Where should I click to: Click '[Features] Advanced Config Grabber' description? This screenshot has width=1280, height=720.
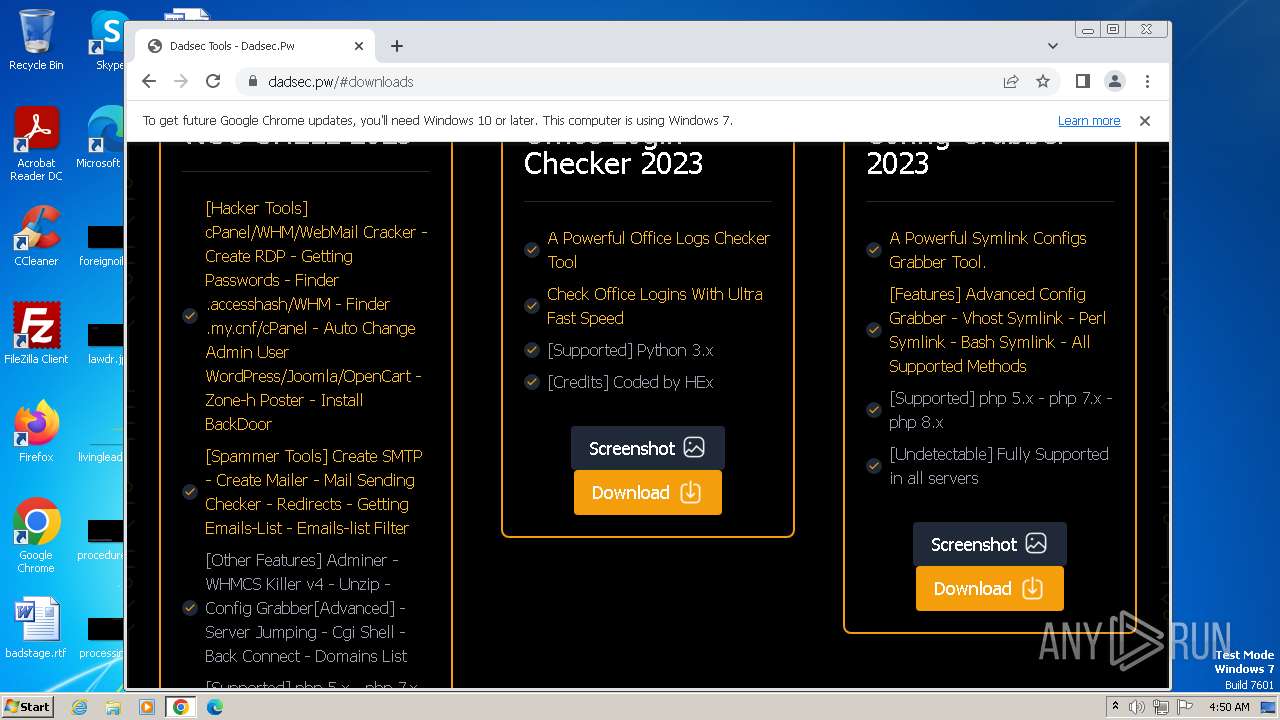(997, 330)
